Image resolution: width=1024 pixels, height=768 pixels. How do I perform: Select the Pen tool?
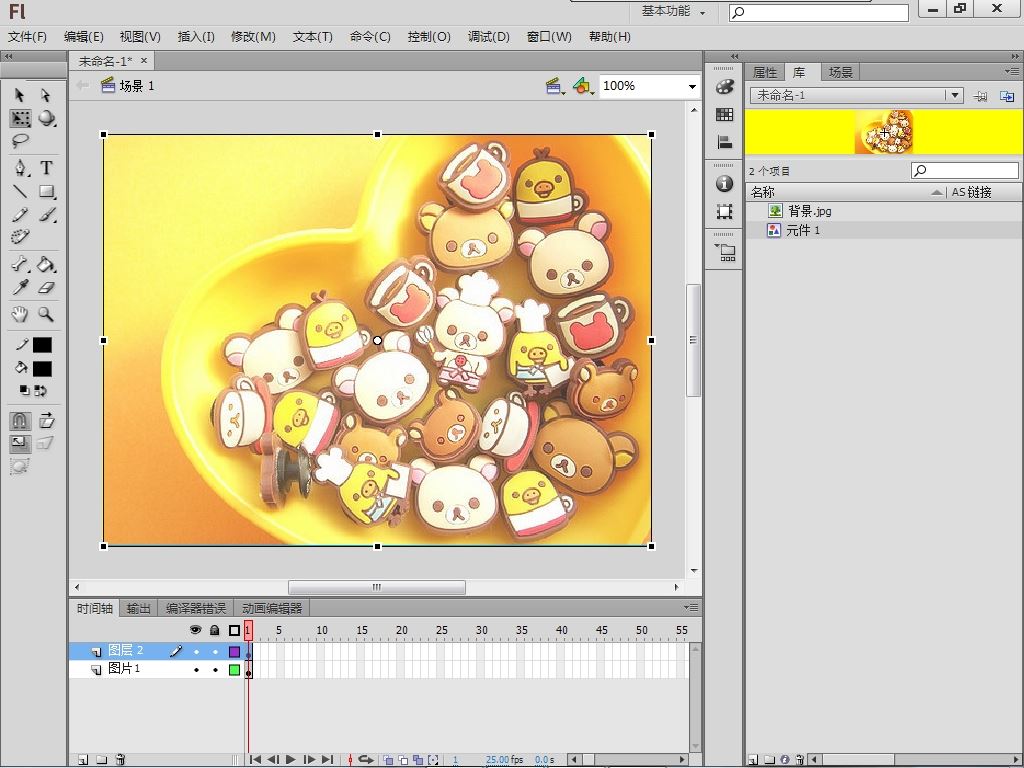[x=20, y=168]
